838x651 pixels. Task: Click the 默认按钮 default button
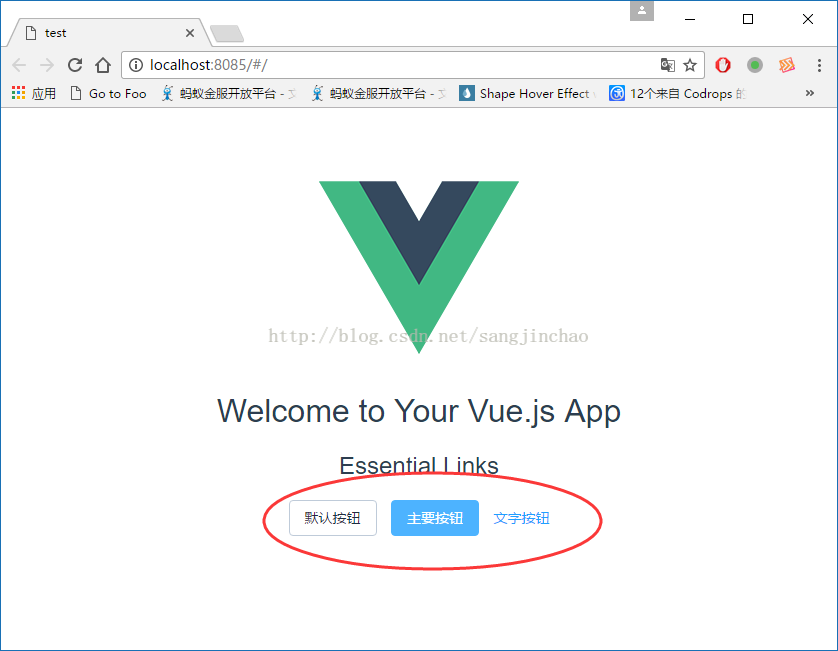[333, 518]
